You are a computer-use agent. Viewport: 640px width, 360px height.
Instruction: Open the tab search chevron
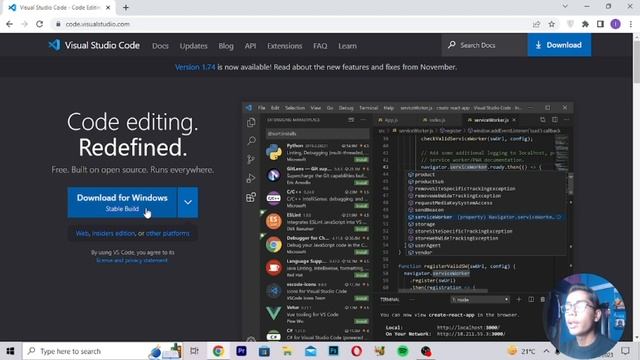(565, 7)
